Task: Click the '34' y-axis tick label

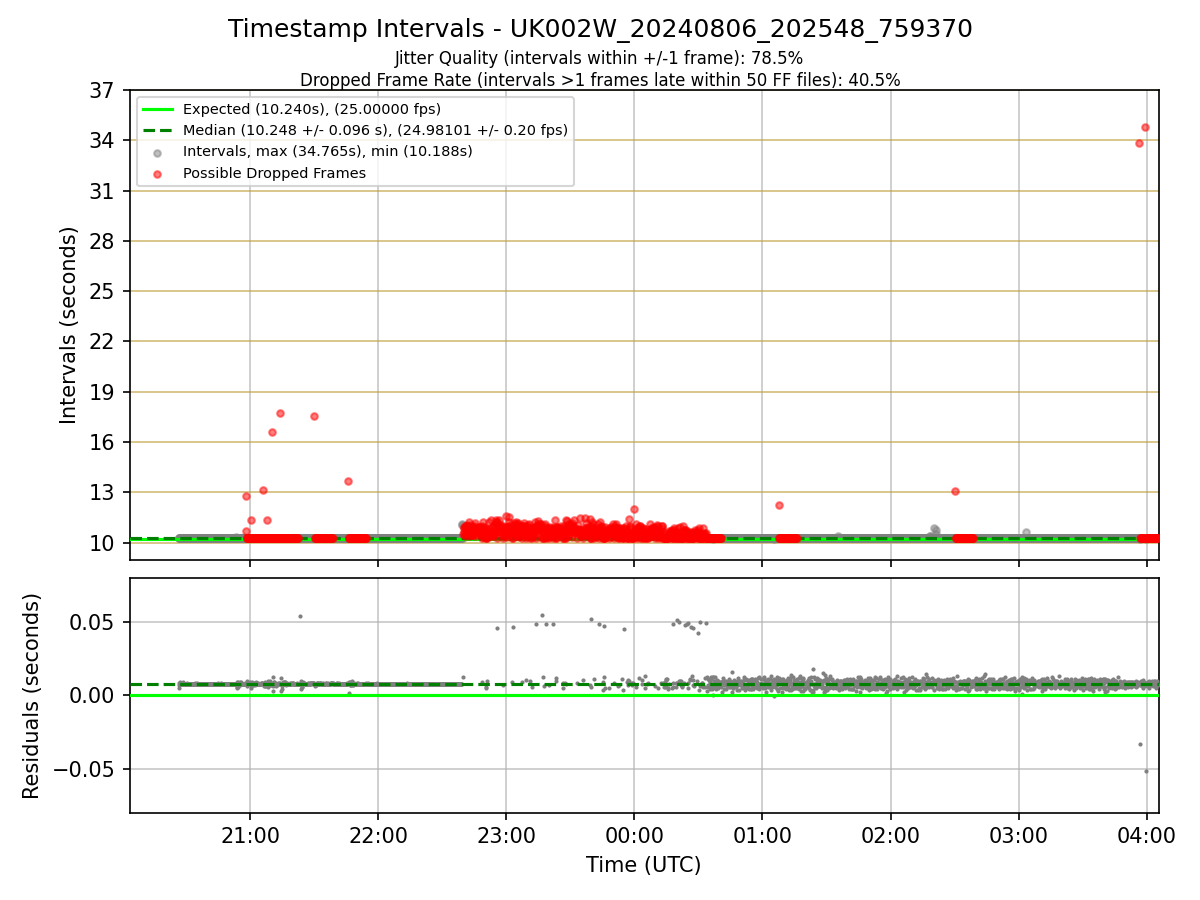Action: tap(103, 140)
